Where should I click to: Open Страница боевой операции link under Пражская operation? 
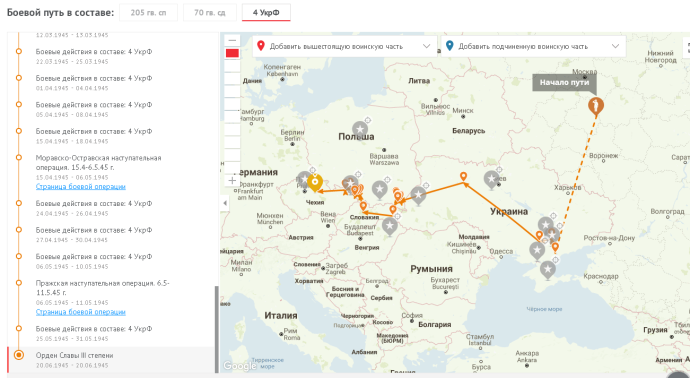point(81,312)
